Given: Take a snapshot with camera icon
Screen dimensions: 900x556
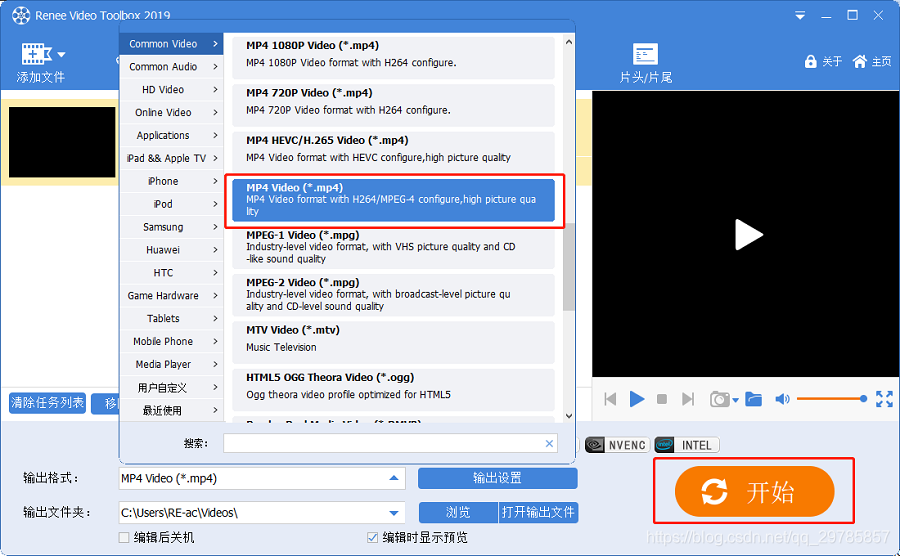Looking at the screenshot, I should click(x=719, y=399).
